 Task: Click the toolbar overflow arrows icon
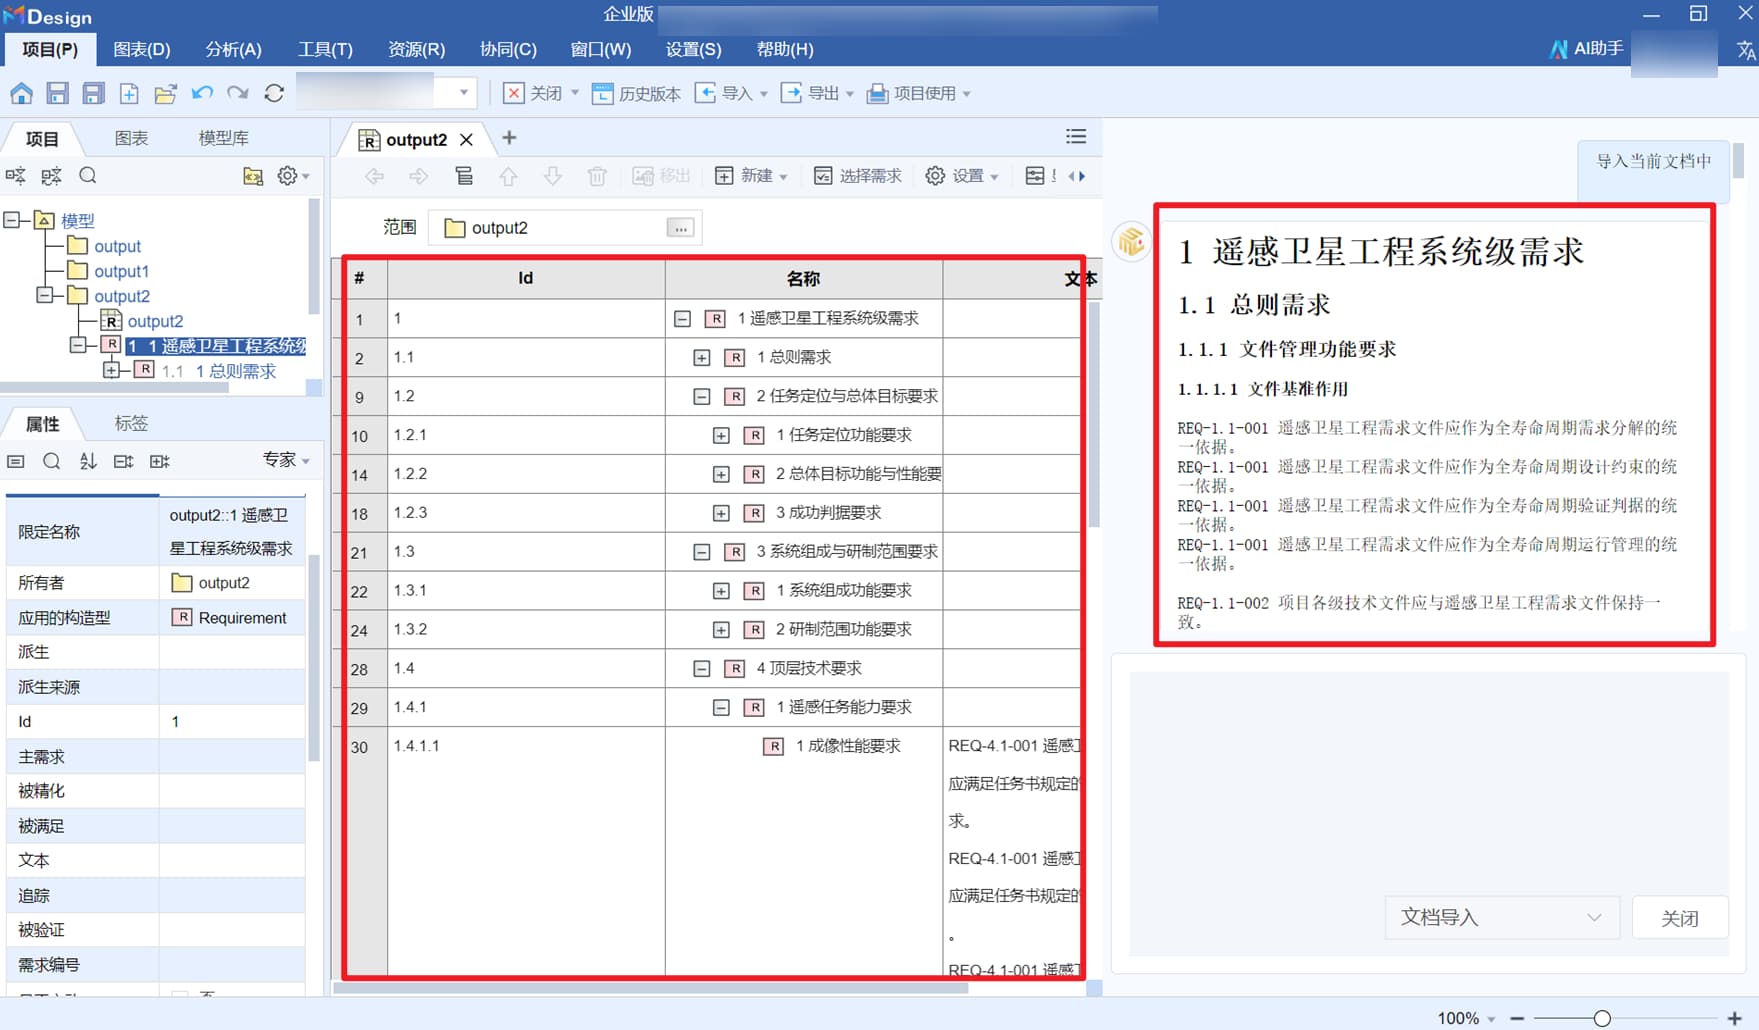1077,176
